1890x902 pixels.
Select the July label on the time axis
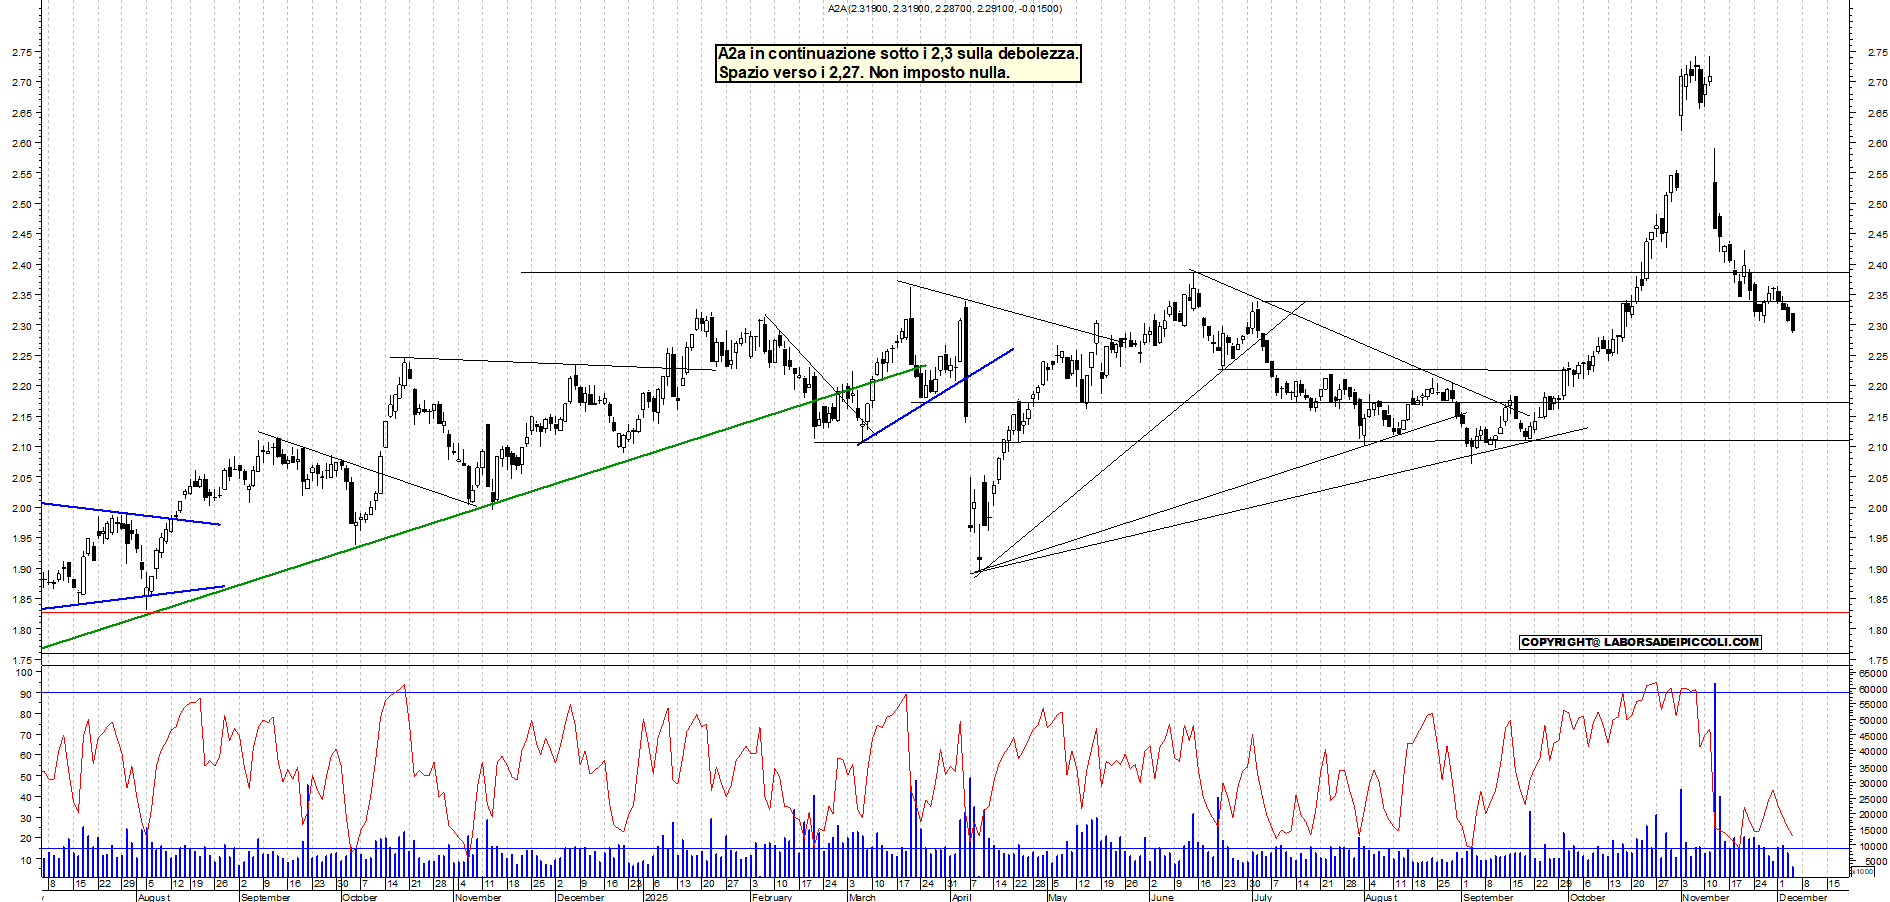tap(1263, 897)
